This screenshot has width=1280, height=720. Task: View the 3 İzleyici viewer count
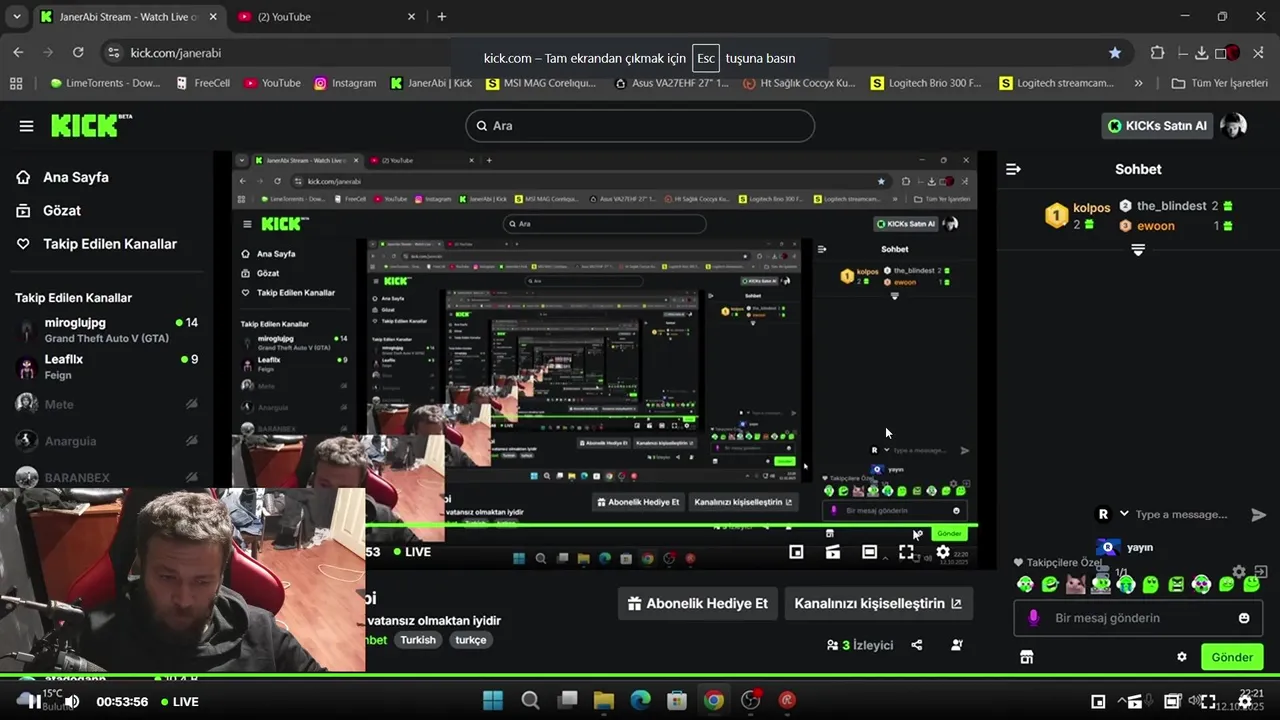[x=860, y=645]
